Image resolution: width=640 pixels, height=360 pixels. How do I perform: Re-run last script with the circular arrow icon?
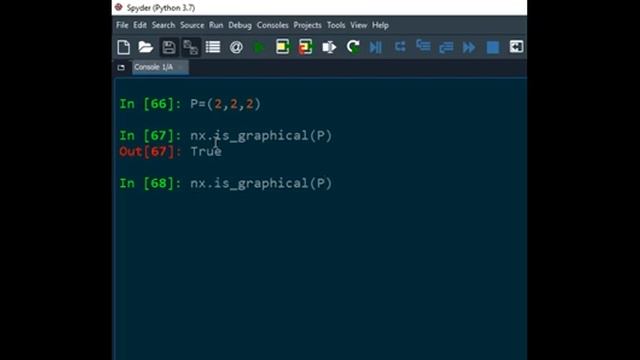coord(353,47)
